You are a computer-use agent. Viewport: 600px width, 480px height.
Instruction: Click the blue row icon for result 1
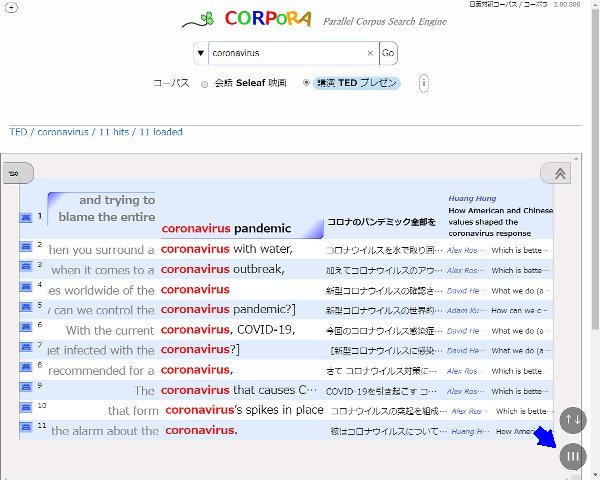25,216
